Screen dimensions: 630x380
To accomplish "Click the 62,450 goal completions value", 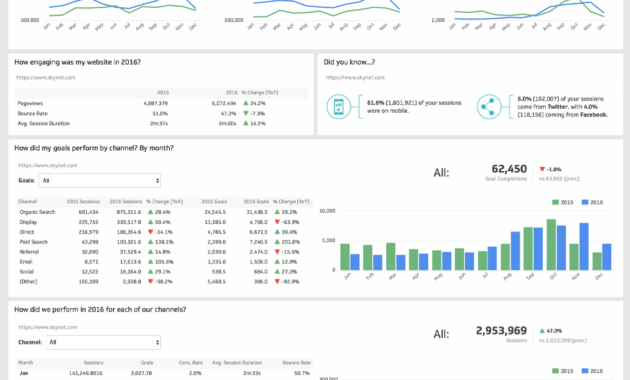I will click(x=509, y=169).
